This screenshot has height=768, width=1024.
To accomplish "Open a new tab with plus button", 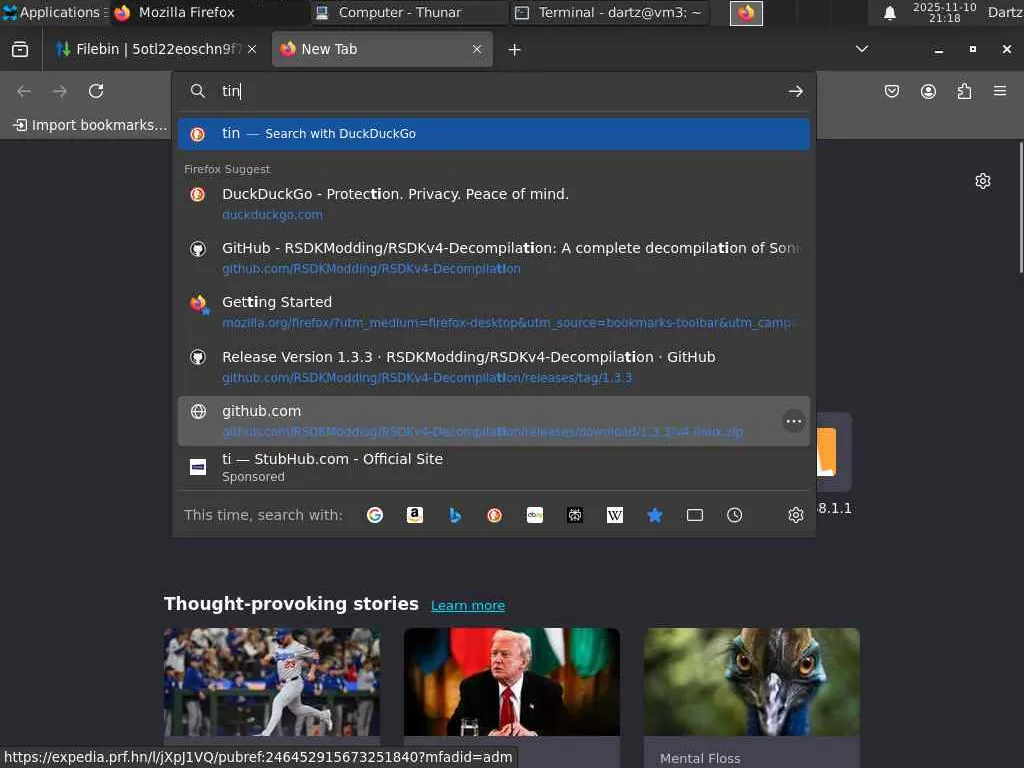I will point(515,50).
